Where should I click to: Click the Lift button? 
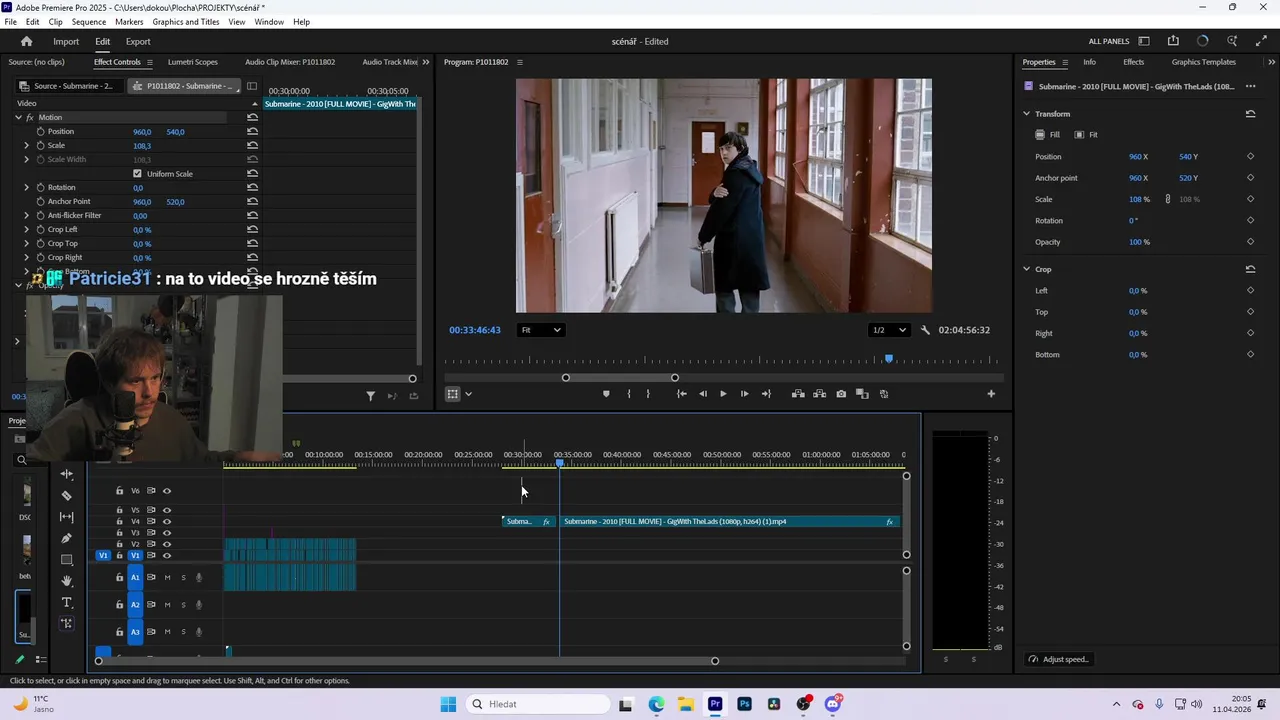[x=798, y=394]
